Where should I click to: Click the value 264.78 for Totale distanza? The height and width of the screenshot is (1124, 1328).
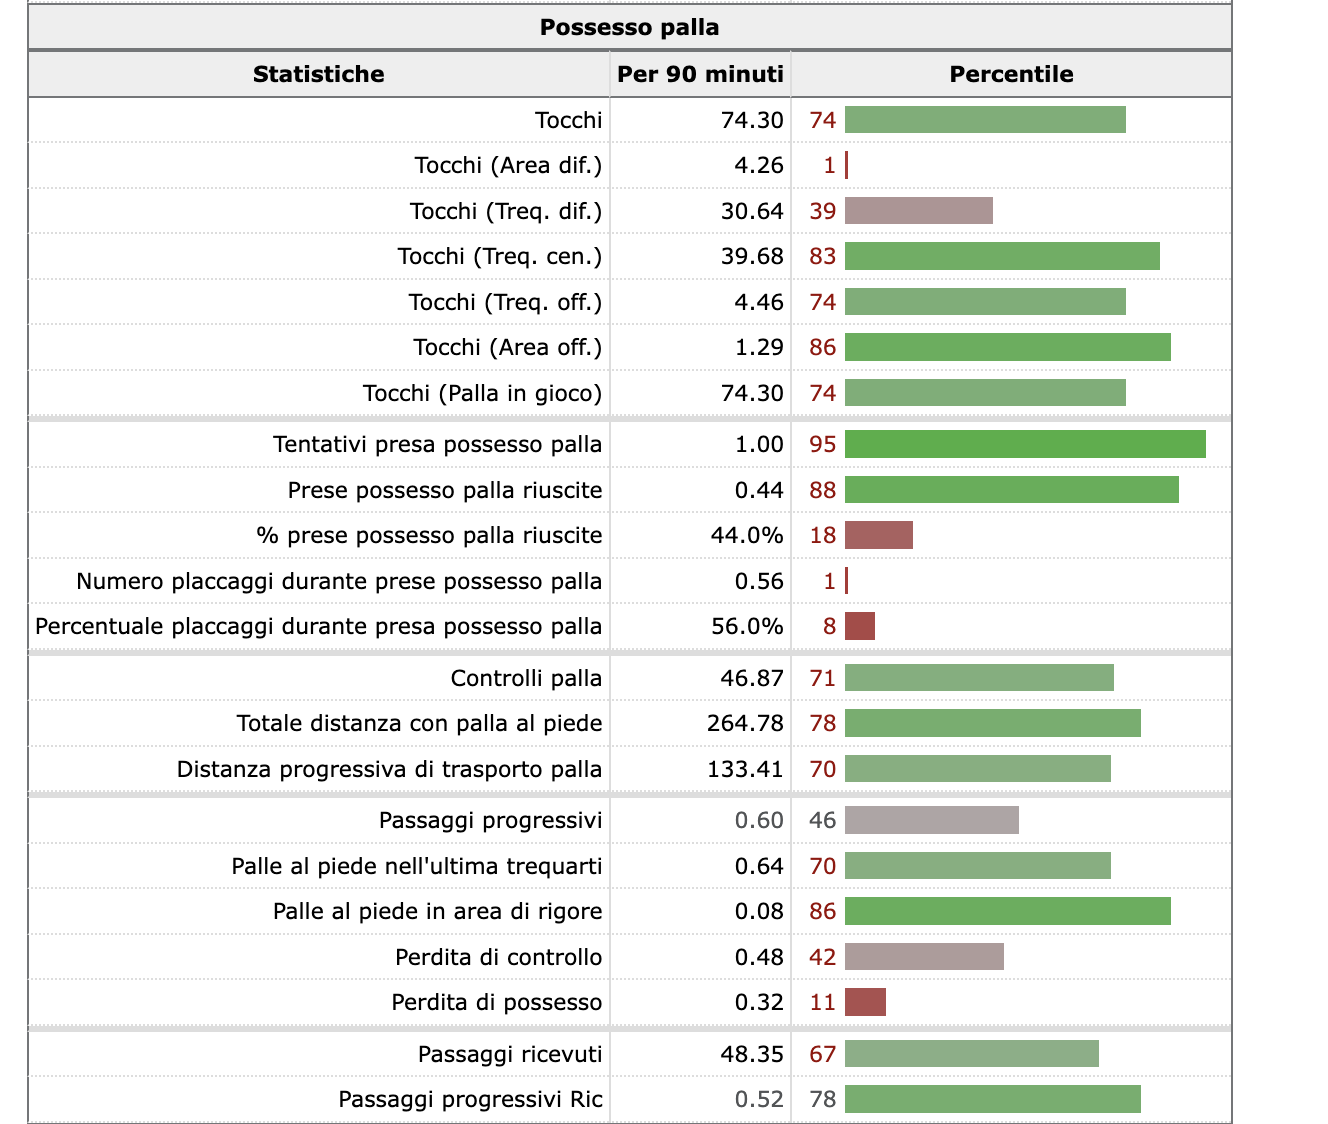pos(745,724)
